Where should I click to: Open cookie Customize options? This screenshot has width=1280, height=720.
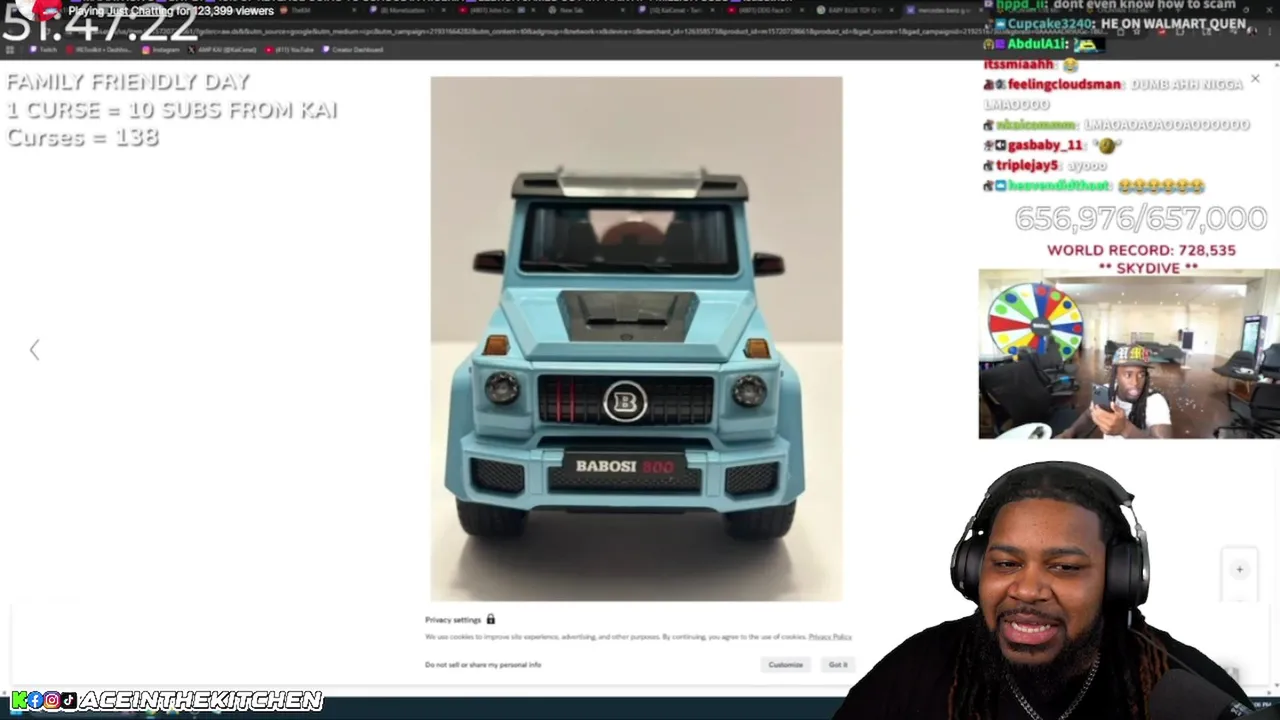[x=785, y=665]
